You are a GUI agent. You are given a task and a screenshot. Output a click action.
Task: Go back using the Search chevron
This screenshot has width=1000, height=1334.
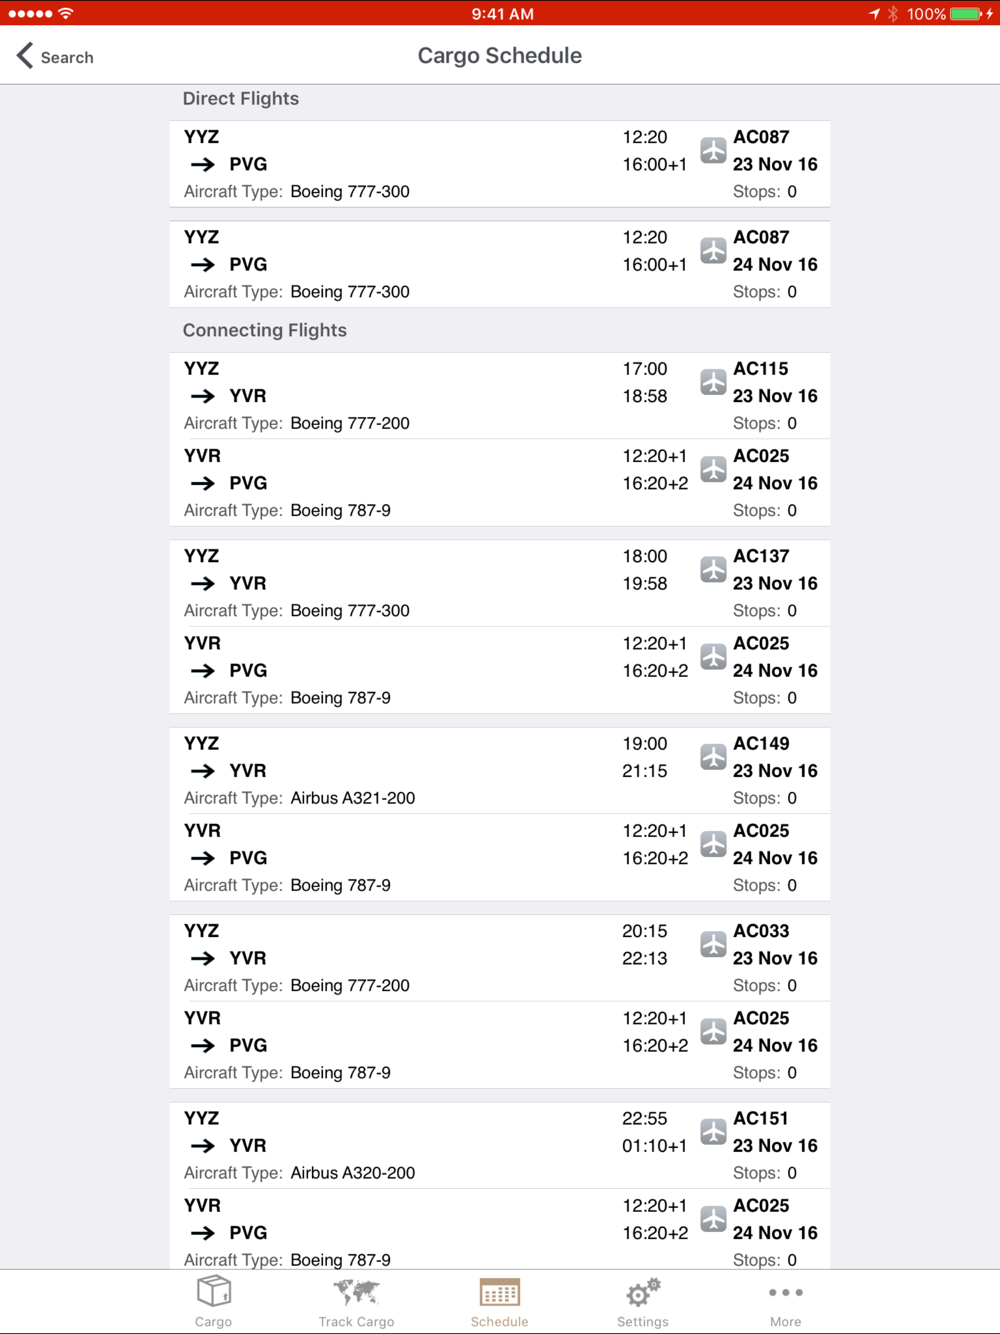[x=55, y=57]
